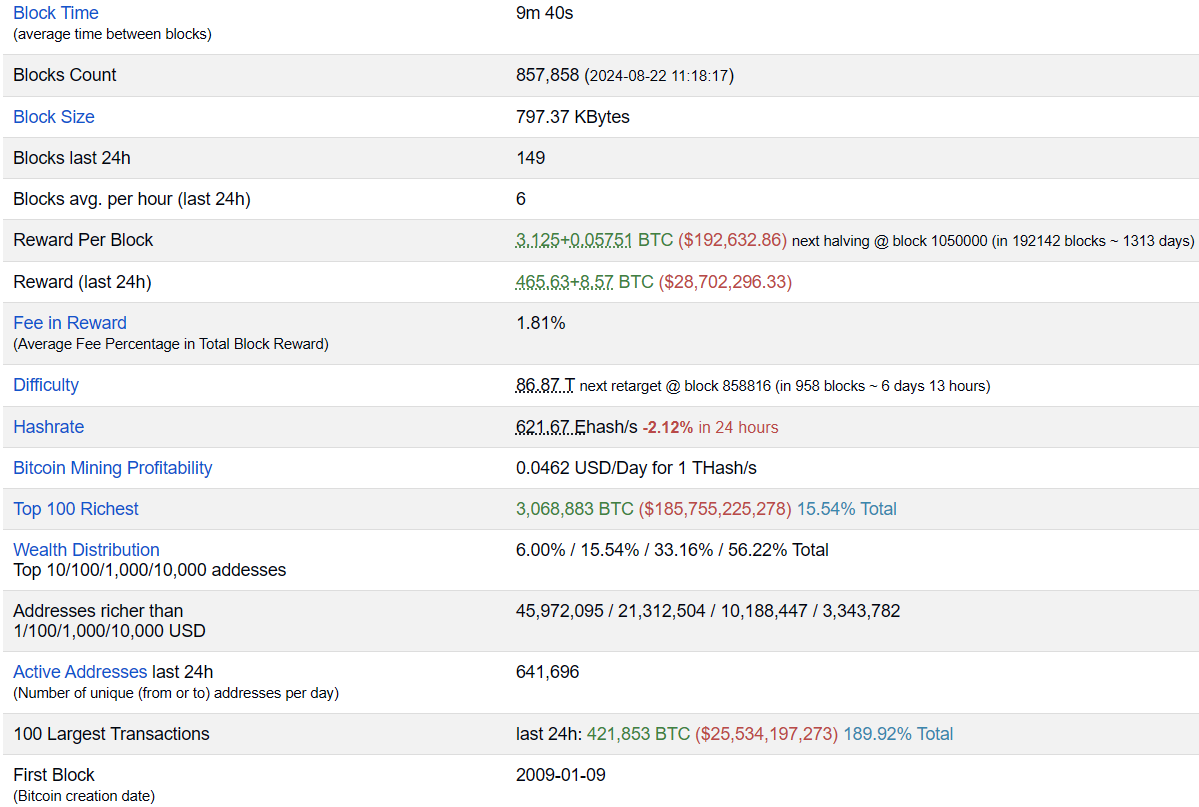The width and height of the screenshot is (1199, 807).
Task: Open the Block Time link
Action: click(x=56, y=13)
